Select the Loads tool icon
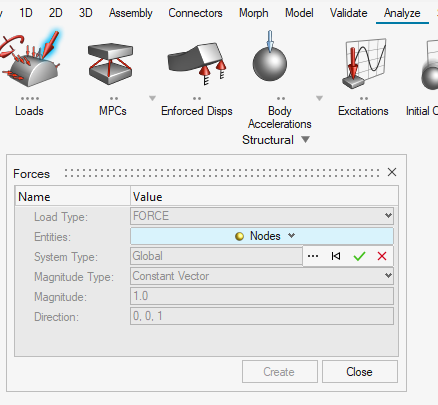438x405 pixels. [30, 59]
